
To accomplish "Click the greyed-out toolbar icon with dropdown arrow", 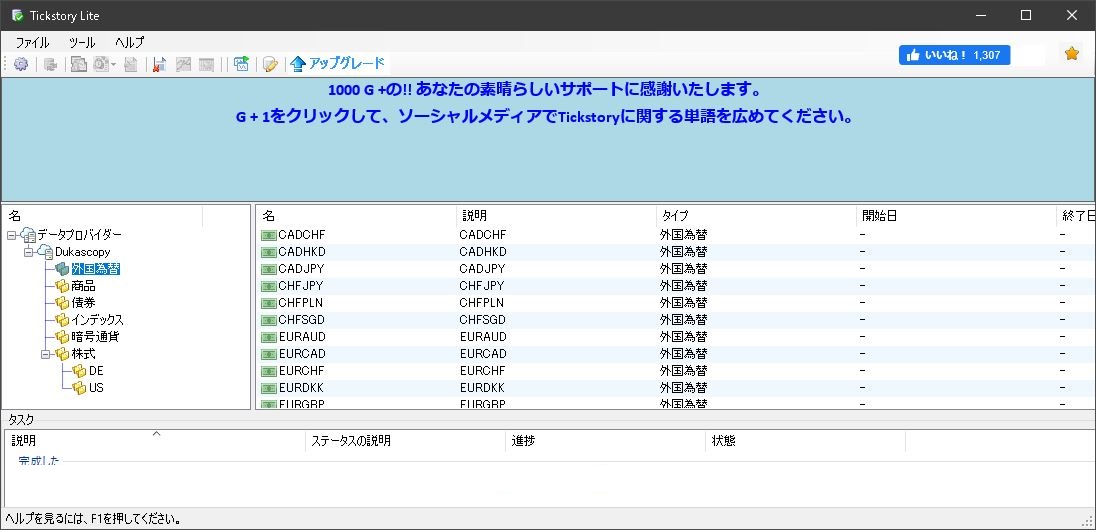I will [x=101, y=64].
